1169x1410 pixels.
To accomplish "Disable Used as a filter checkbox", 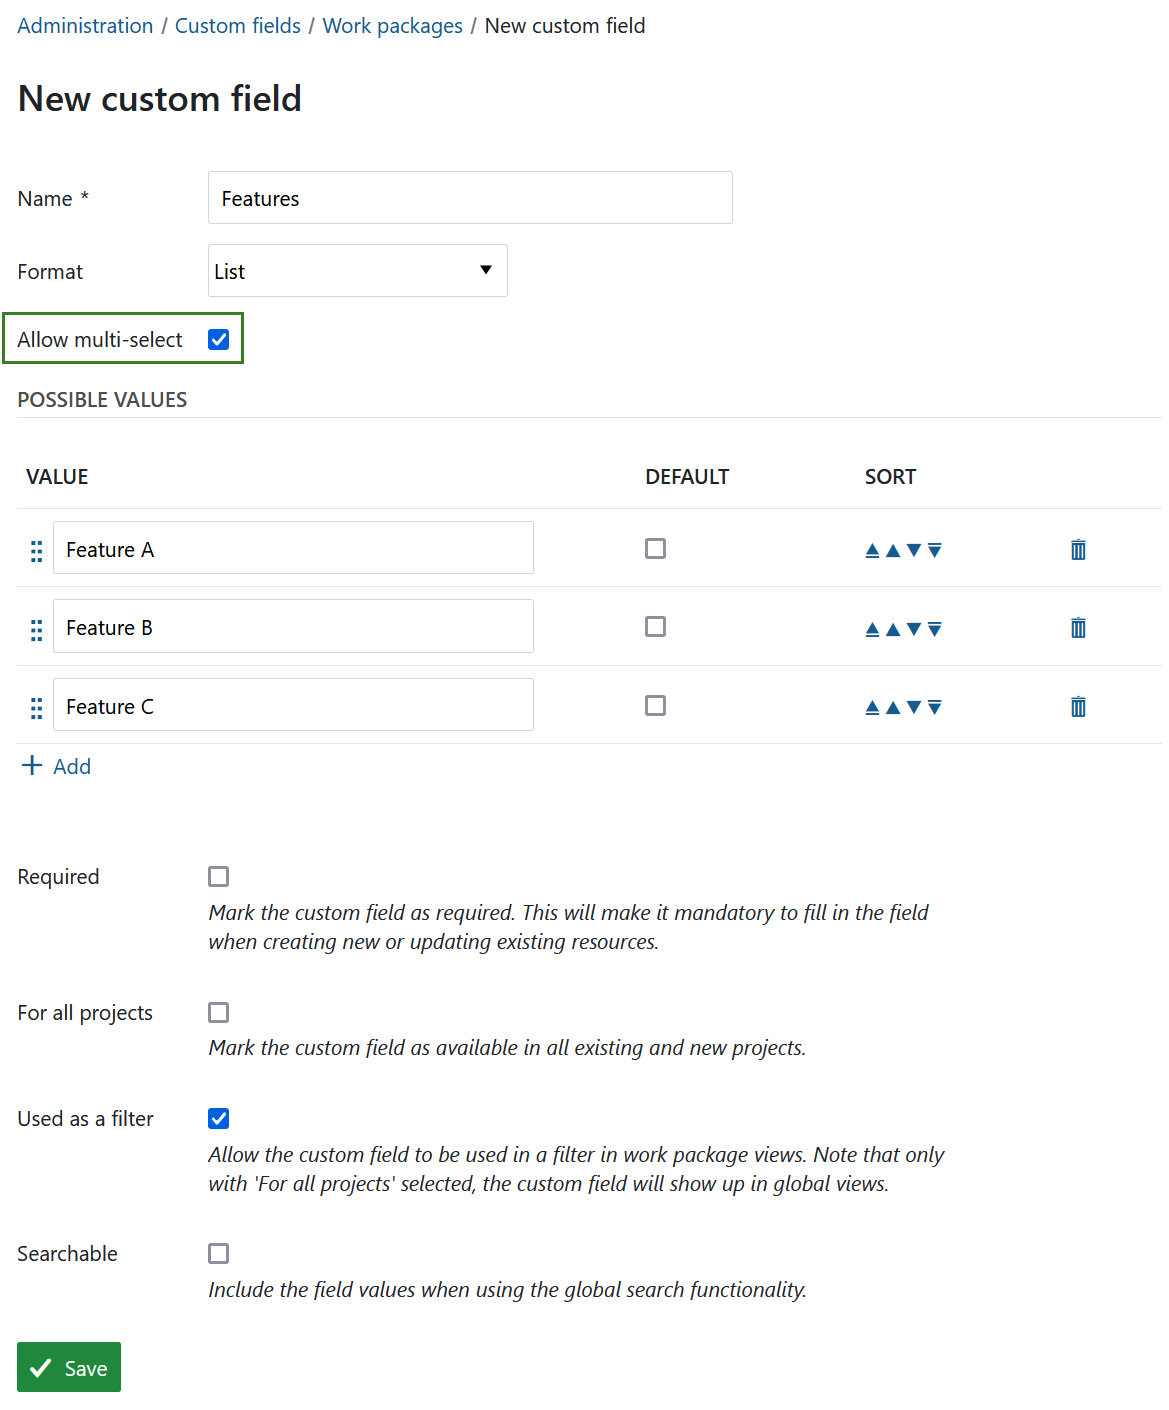I will (219, 1119).
